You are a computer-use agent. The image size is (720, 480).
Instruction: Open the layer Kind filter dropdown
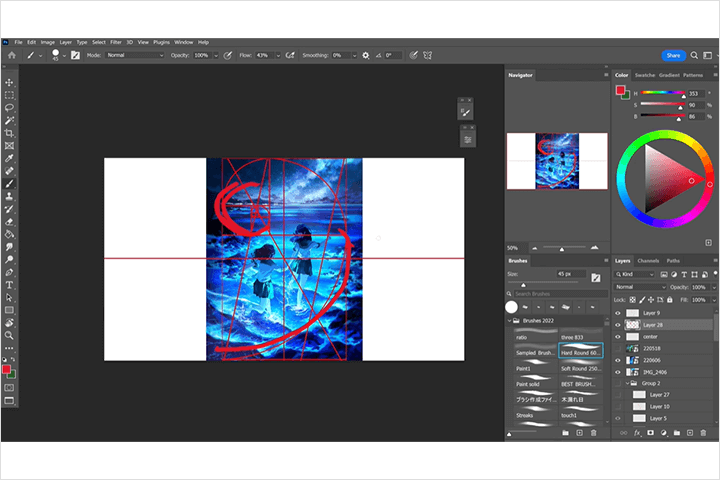pos(635,274)
